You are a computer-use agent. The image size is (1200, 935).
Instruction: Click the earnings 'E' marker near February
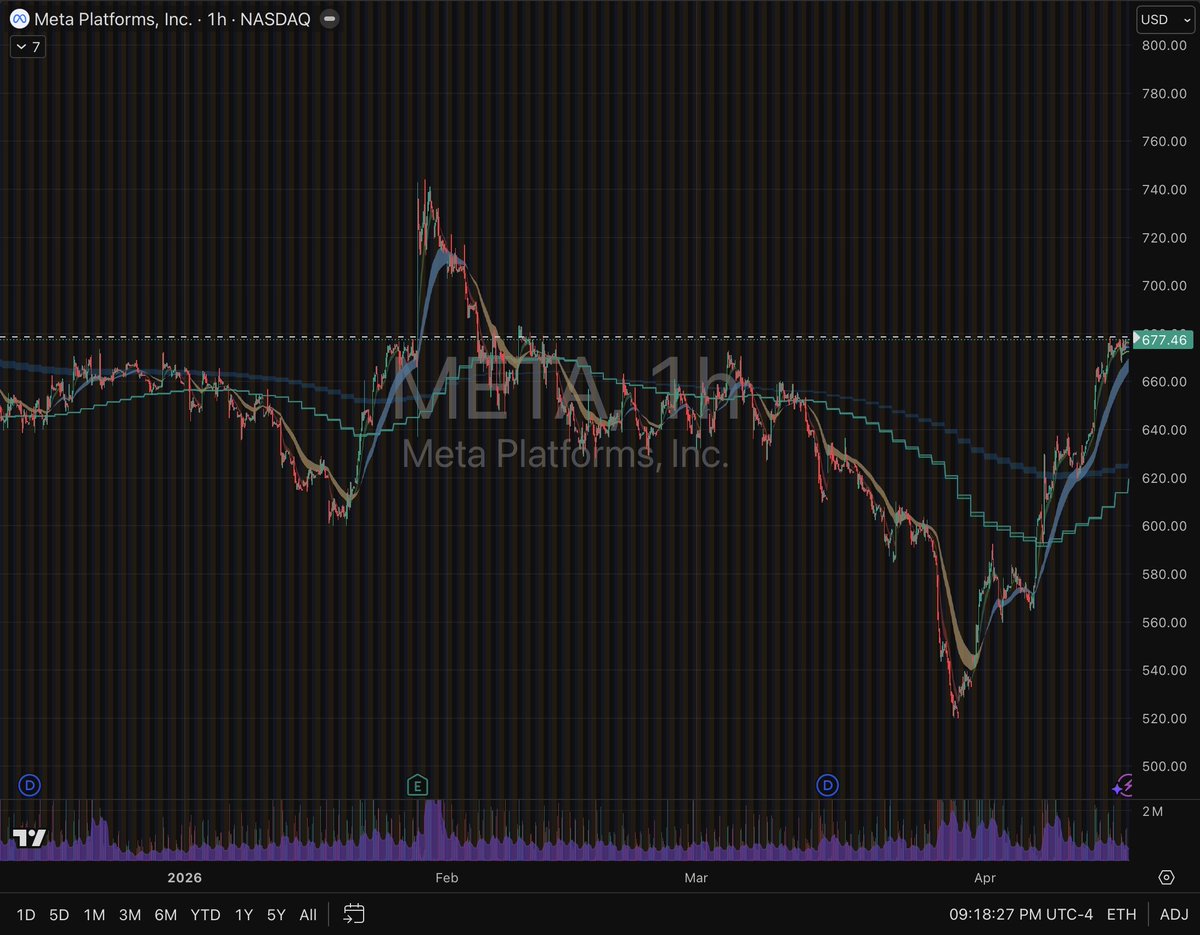(418, 785)
